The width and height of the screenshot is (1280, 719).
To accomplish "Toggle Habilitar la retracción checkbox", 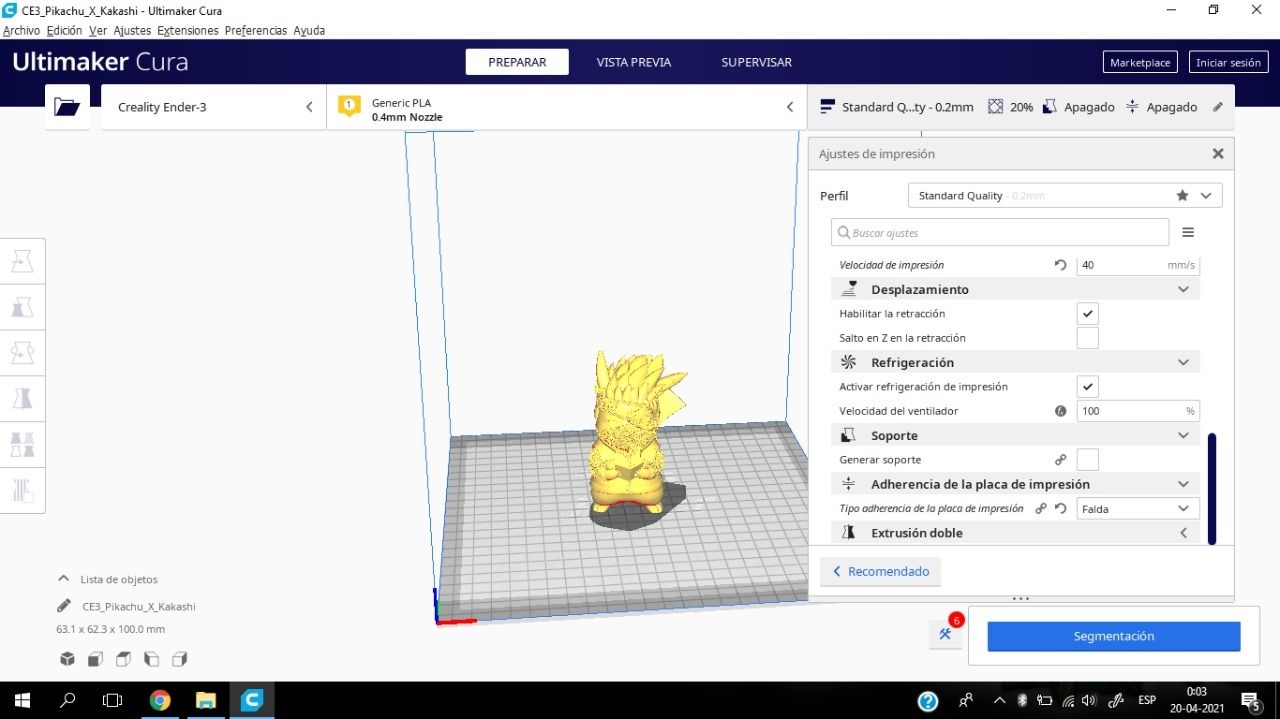I will click(1088, 314).
